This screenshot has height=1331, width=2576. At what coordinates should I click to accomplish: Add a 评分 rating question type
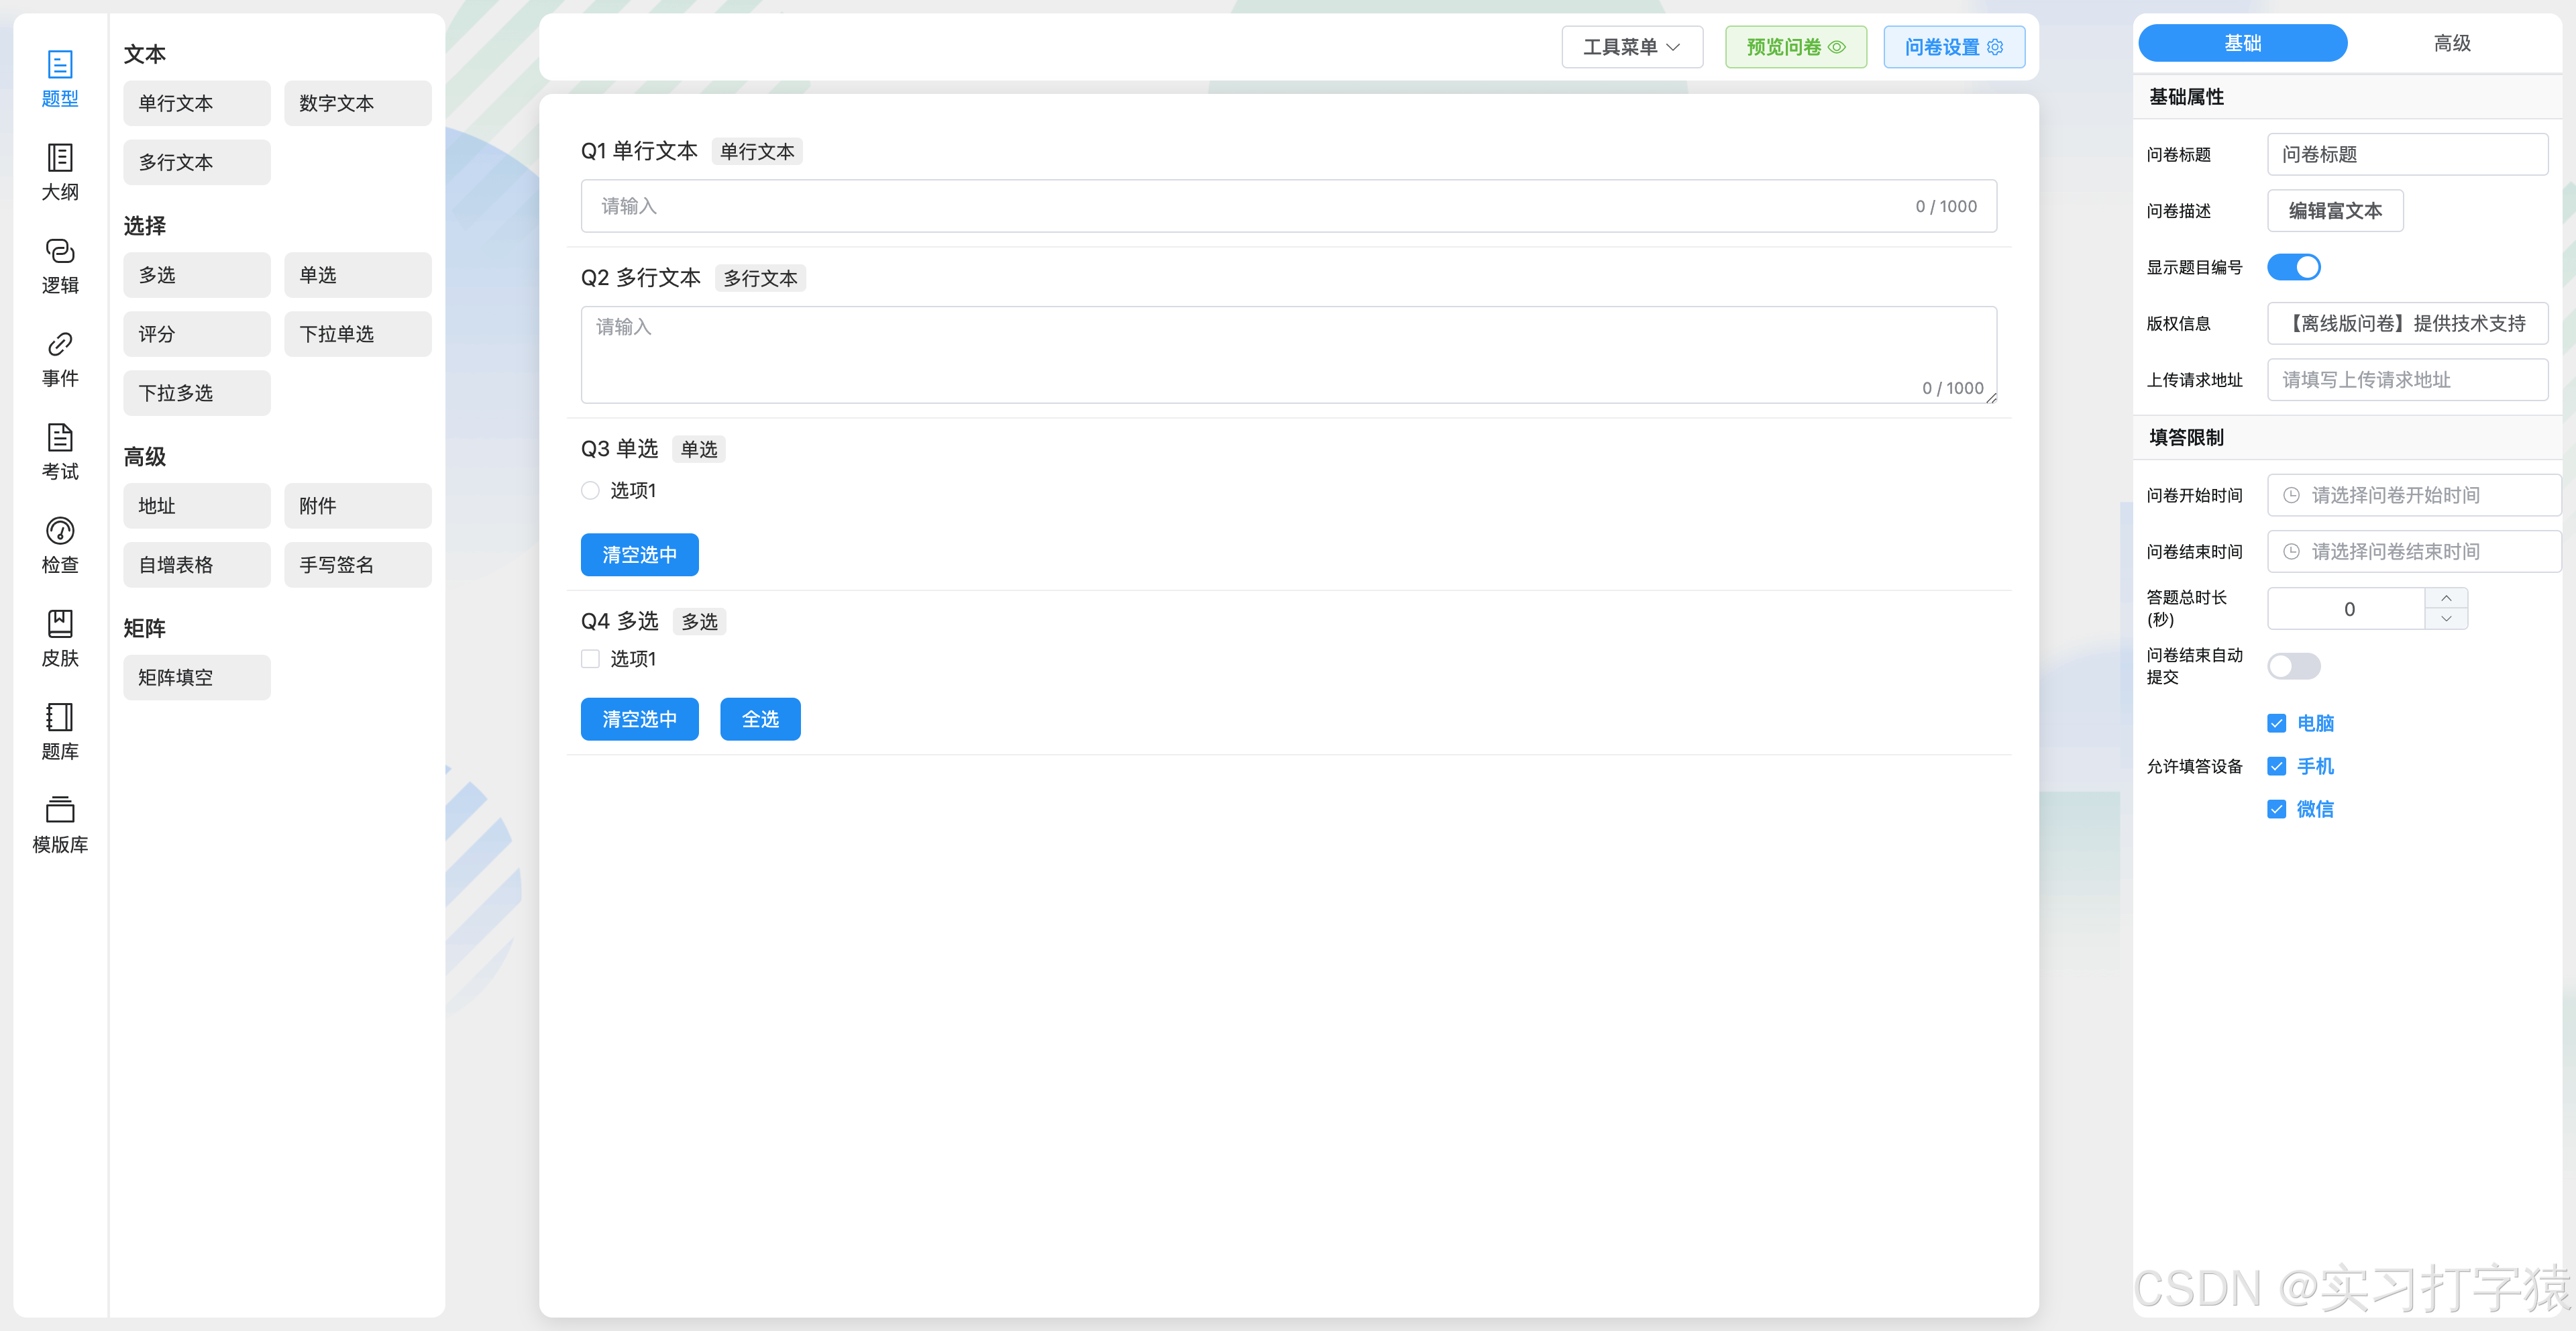pyautogui.click(x=197, y=334)
